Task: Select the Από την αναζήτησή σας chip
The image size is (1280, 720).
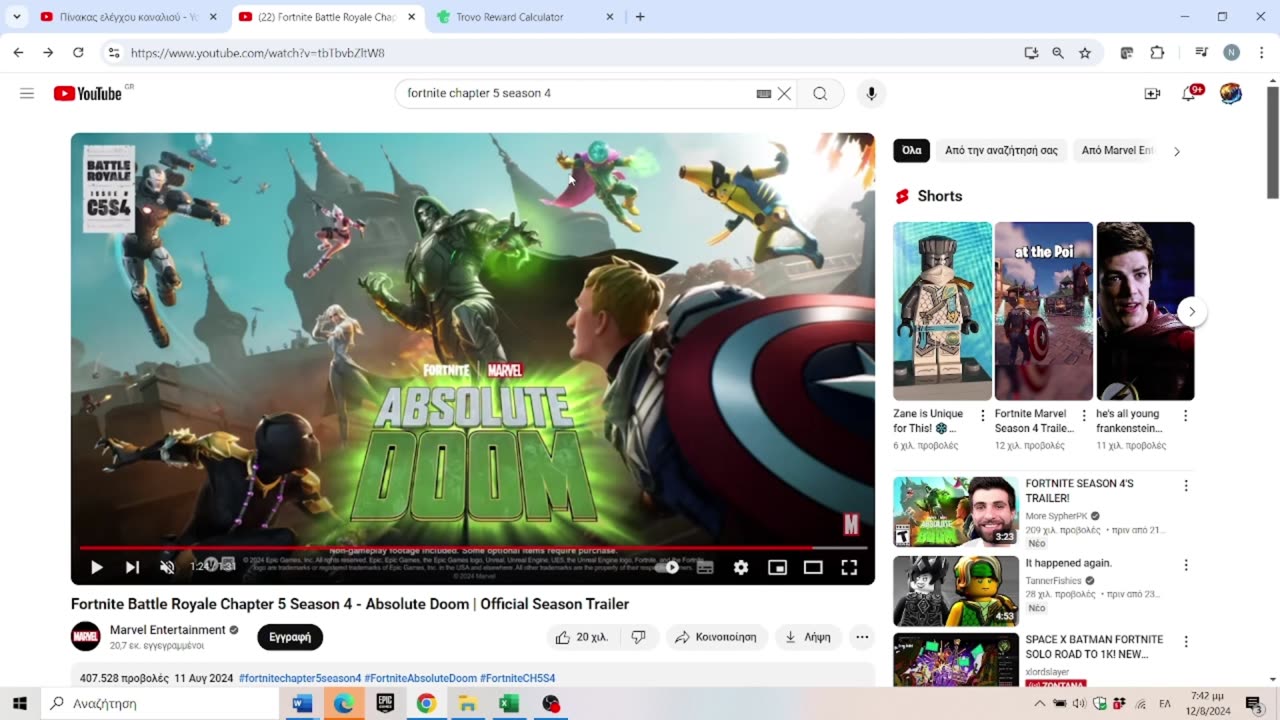Action: (1001, 151)
